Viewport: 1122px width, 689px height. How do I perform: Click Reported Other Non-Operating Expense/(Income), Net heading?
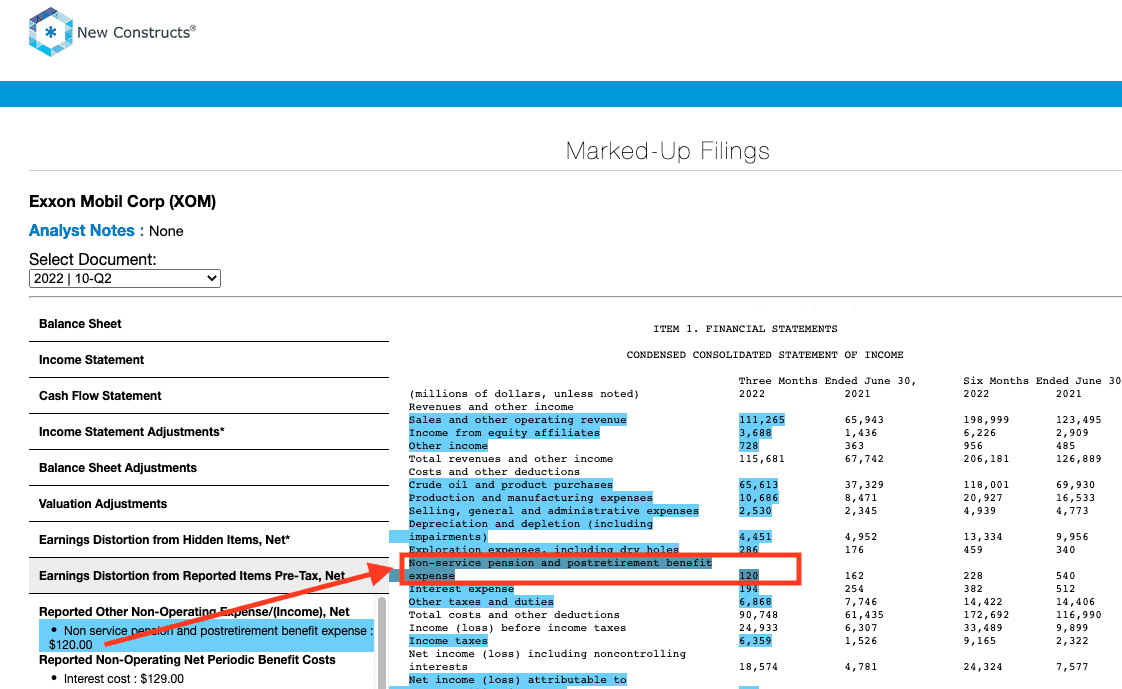(194, 612)
